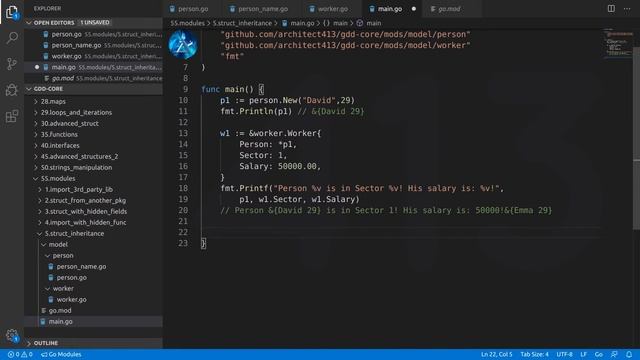Open the Source Control view
The width and height of the screenshot is (640, 360).
[12, 64]
